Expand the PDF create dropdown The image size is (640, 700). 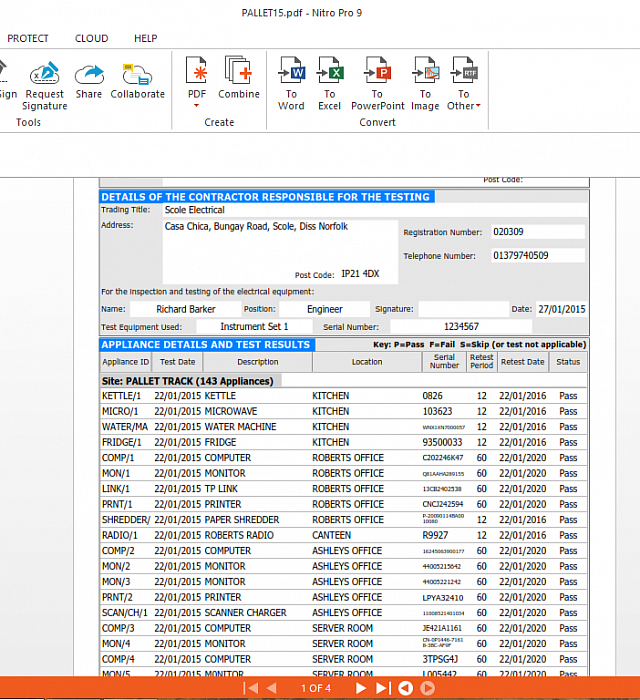click(197, 84)
